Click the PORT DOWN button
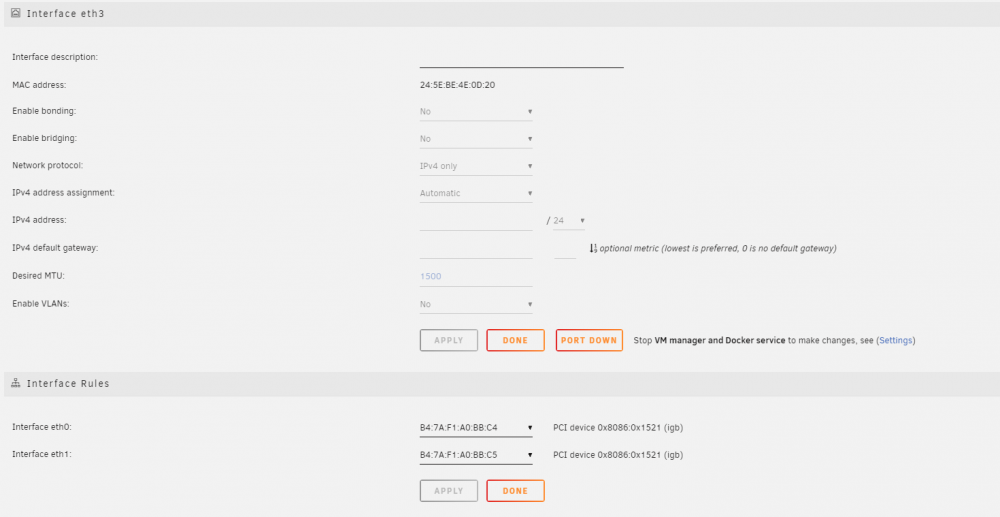Viewport: 1000px width, 517px height. [x=589, y=340]
